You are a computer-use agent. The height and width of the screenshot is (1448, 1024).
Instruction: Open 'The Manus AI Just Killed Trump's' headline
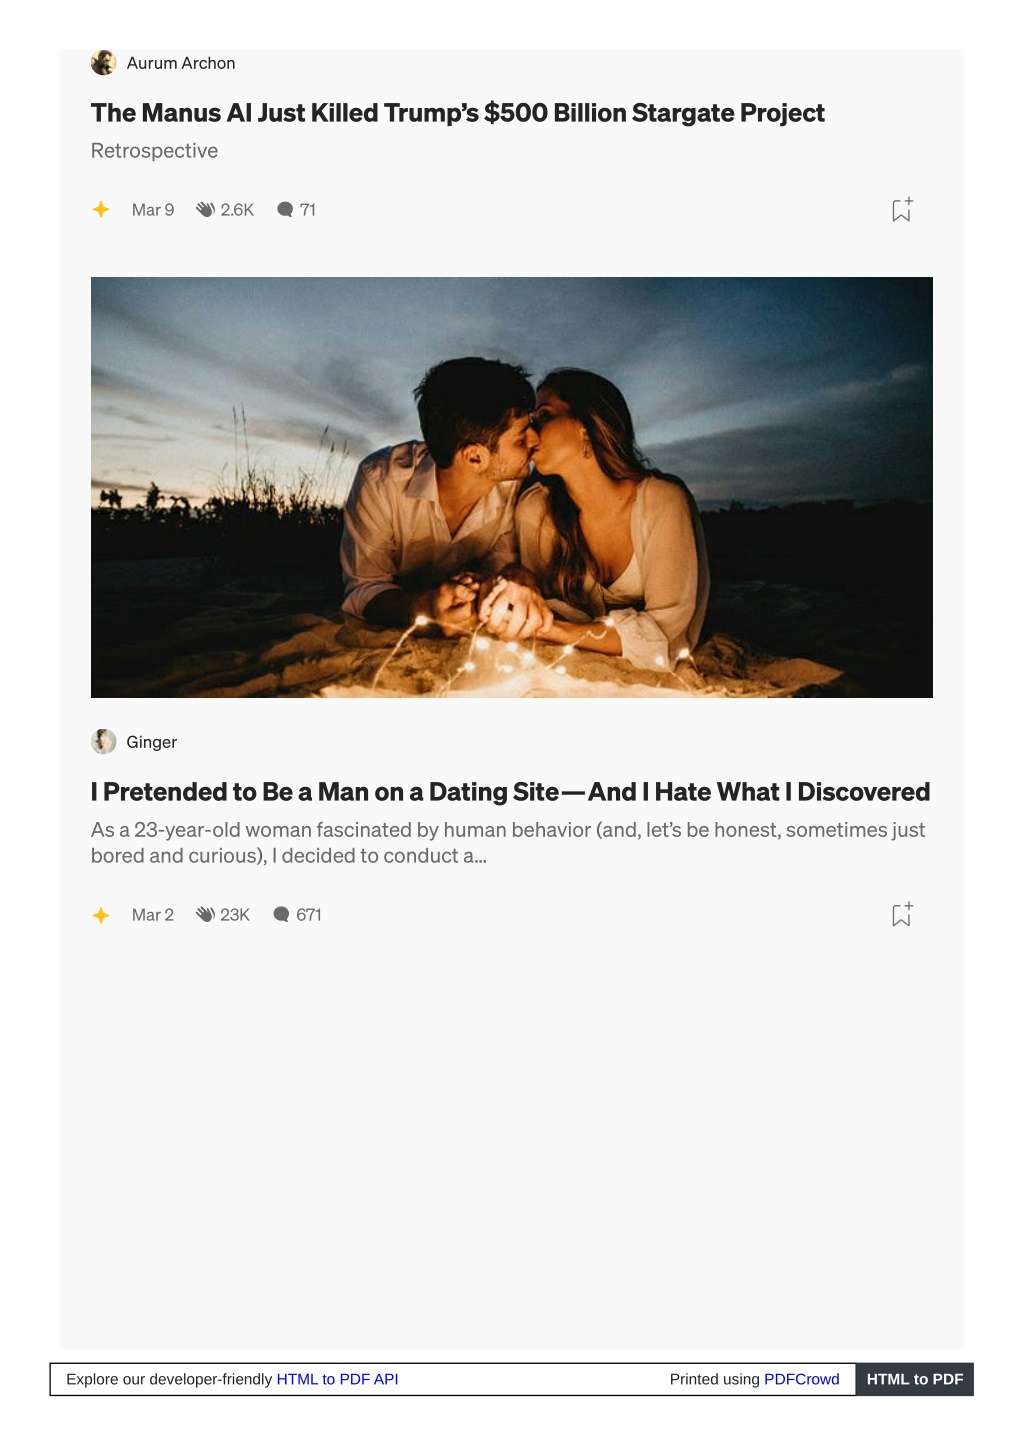click(458, 113)
